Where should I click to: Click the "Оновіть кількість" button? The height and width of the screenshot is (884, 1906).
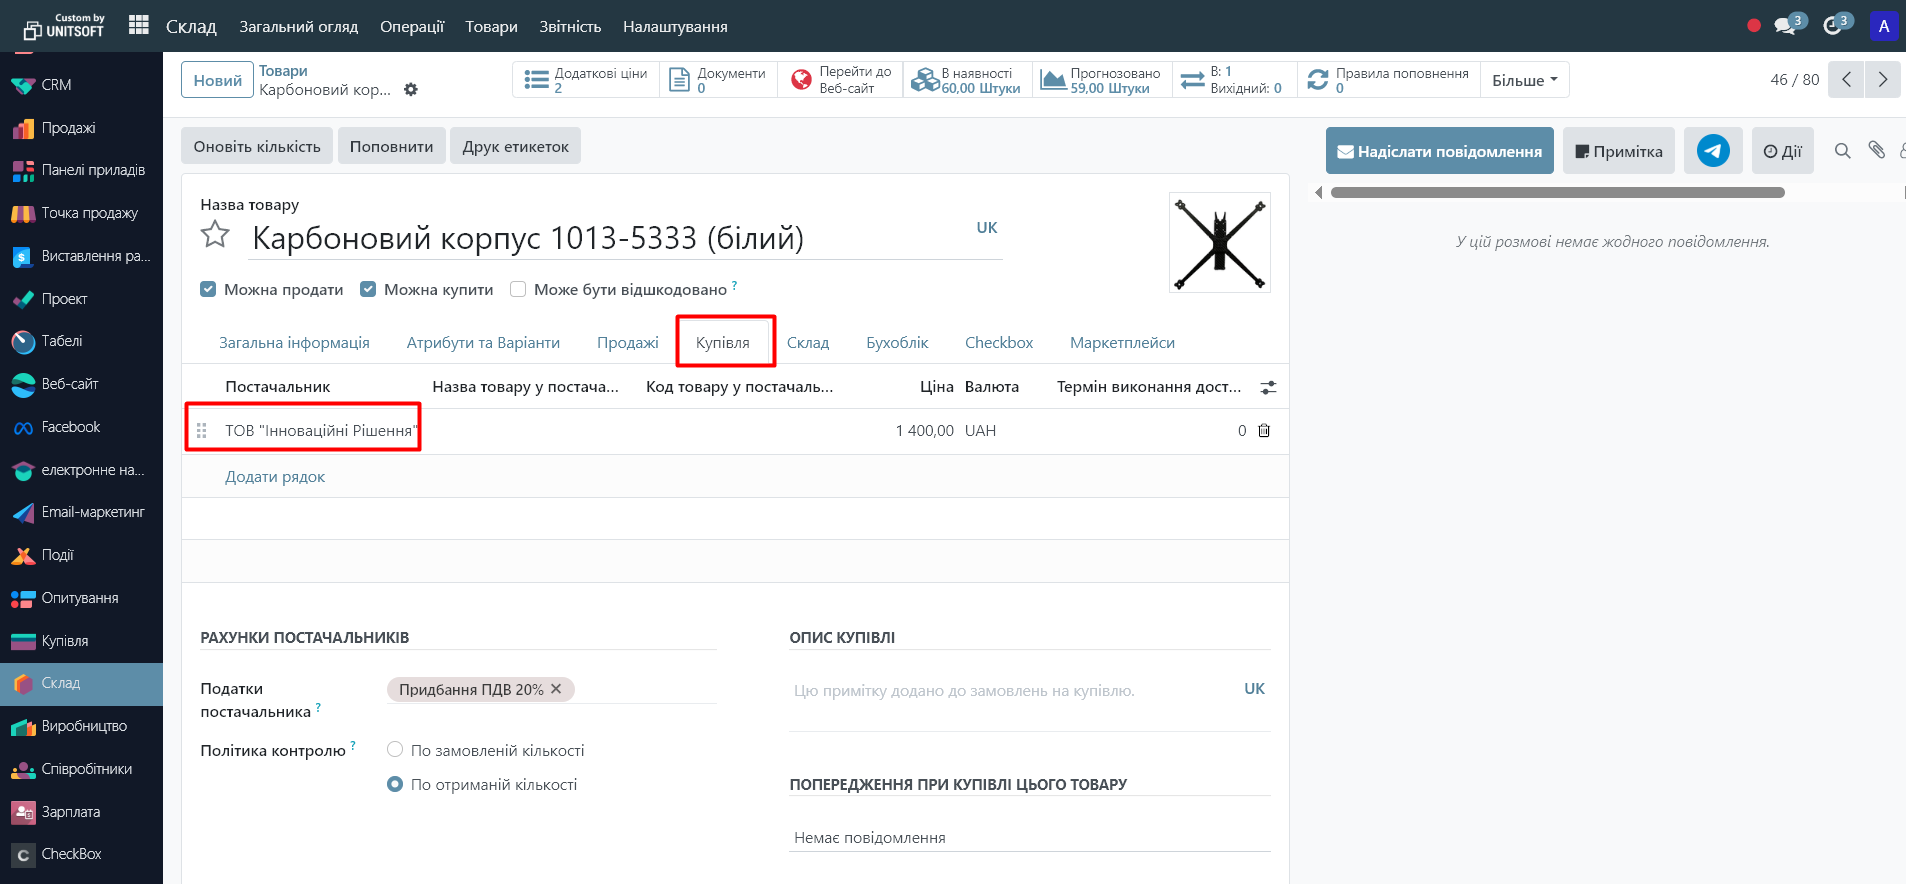257,146
